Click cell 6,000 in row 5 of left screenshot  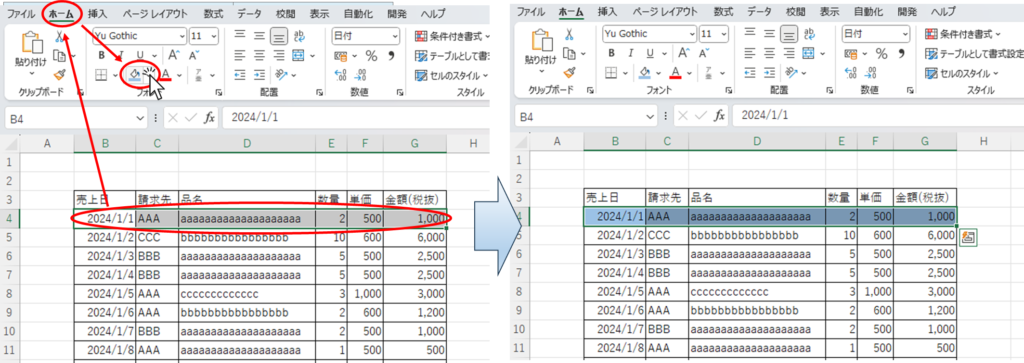click(415, 237)
